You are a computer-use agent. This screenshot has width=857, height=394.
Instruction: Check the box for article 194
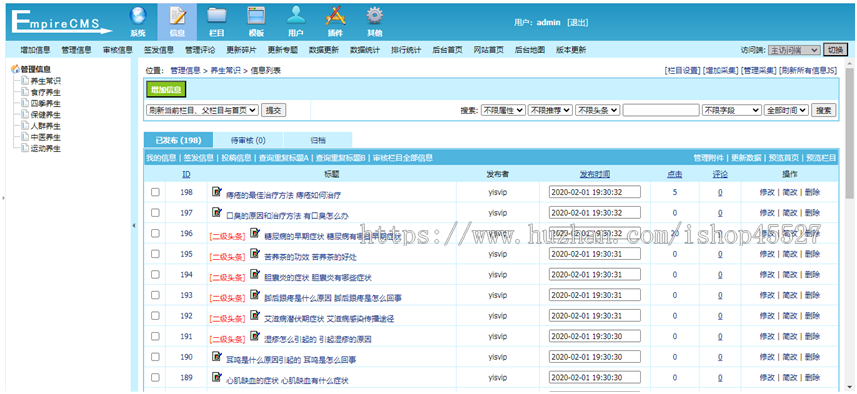(x=155, y=274)
